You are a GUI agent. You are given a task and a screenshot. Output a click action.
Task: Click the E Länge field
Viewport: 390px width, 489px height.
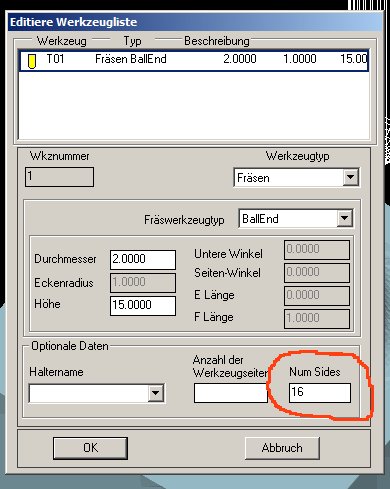[317, 296]
